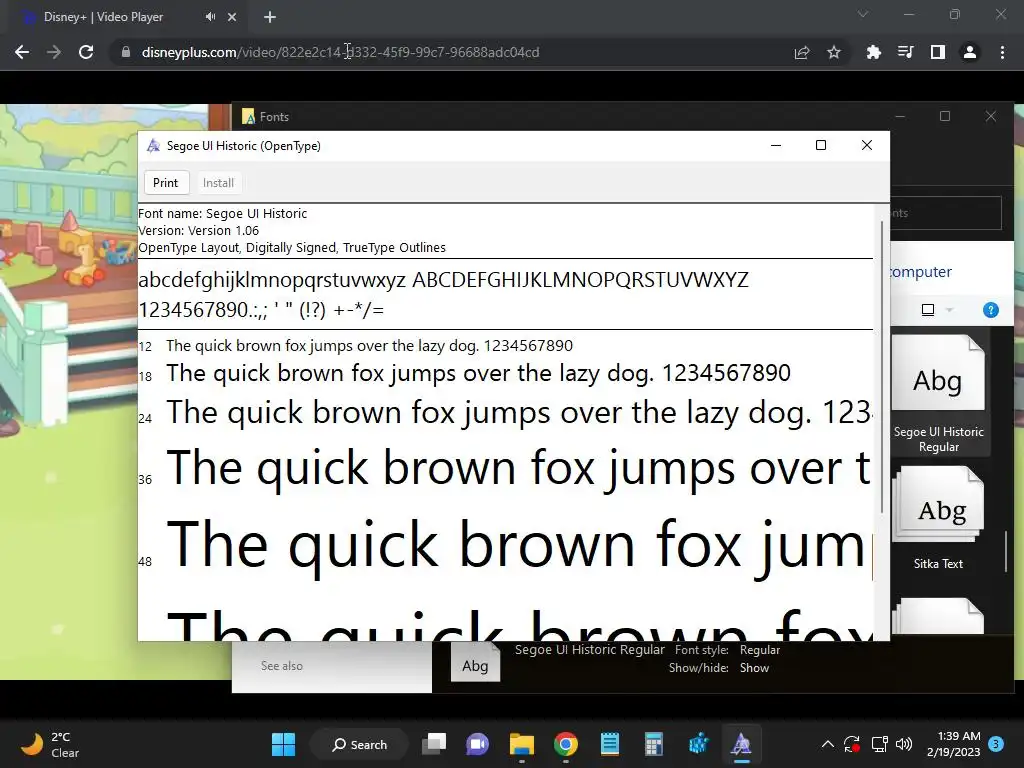Click Show value next to Show/hide
Viewport: 1024px width, 768px height.
754,667
